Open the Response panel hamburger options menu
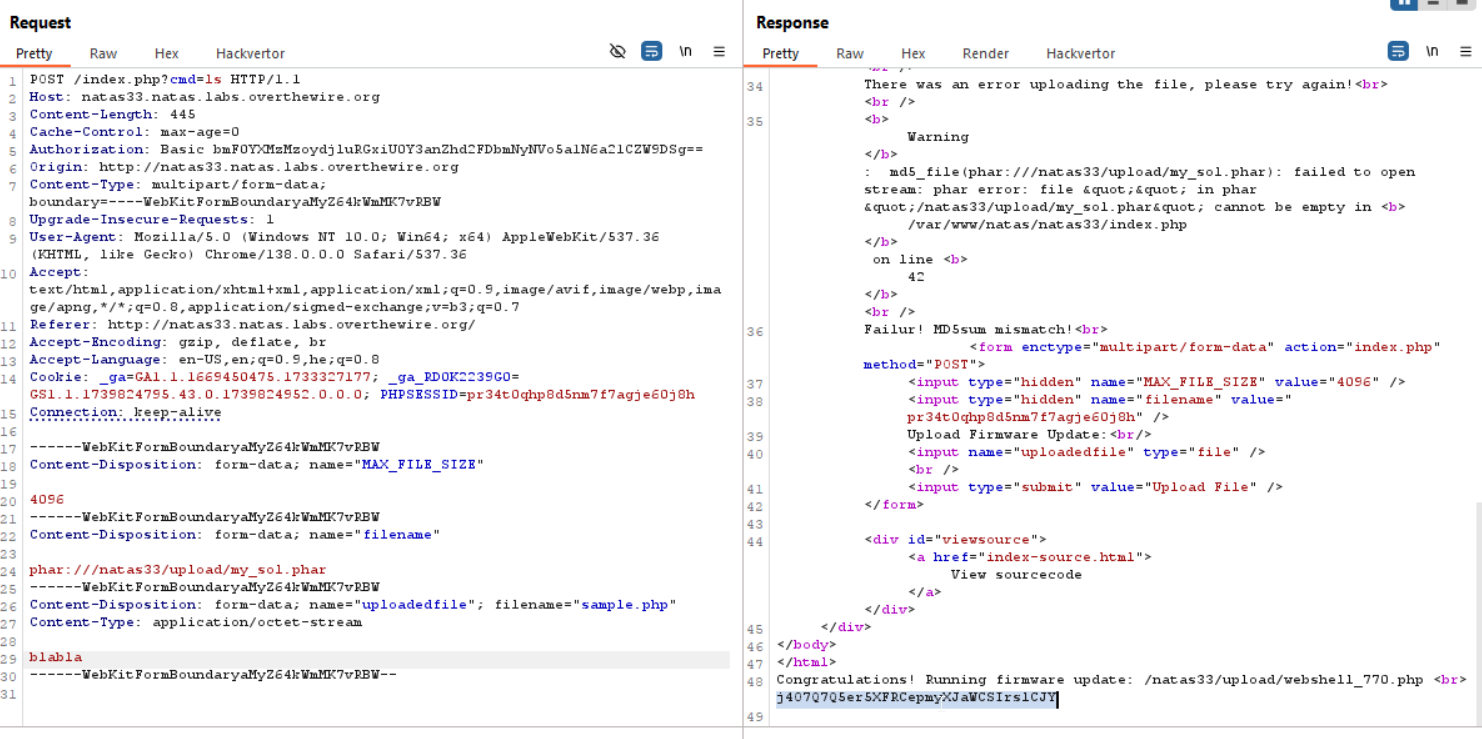This screenshot has height=739, width=1482. 1466,52
